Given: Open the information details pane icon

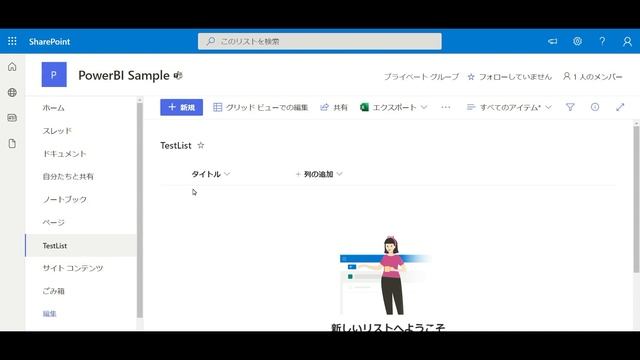Looking at the screenshot, I should (595, 107).
